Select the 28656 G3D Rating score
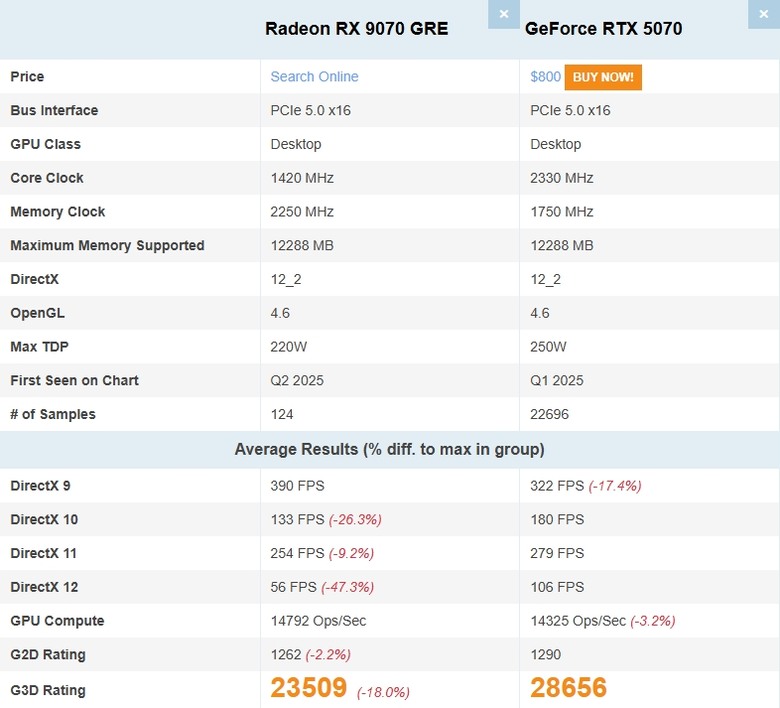The width and height of the screenshot is (780, 708). click(x=569, y=688)
